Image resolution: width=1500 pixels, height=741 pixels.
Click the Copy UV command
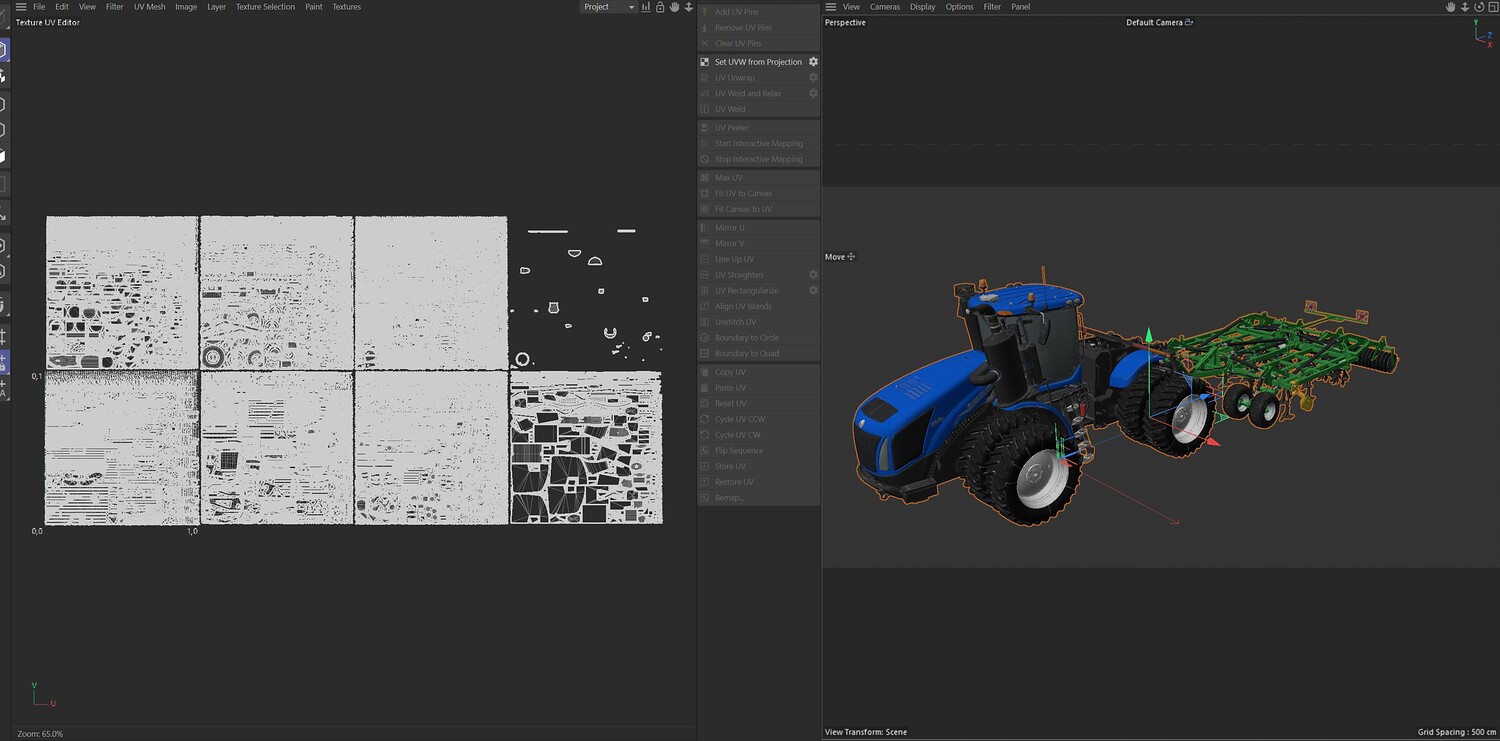coord(758,372)
